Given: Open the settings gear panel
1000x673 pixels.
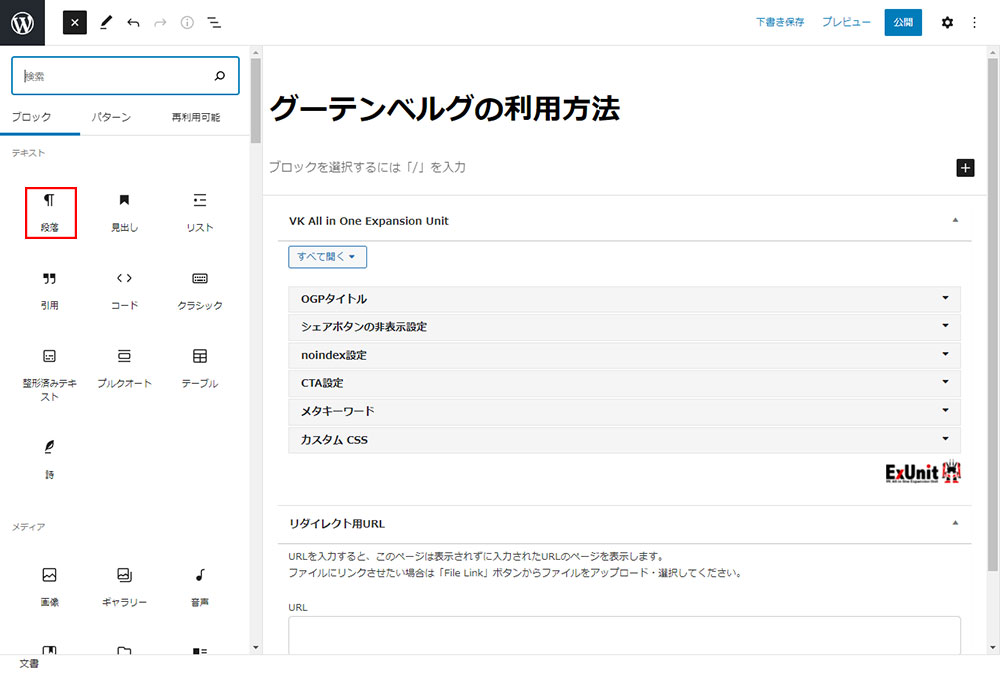Looking at the screenshot, I should (x=947, y=22).
